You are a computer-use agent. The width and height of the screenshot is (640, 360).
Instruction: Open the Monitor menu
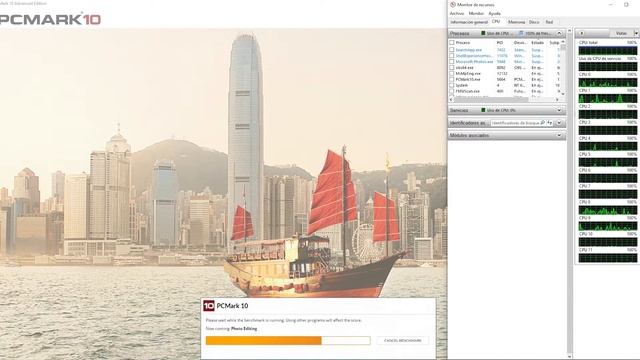[x=476, y=13]
